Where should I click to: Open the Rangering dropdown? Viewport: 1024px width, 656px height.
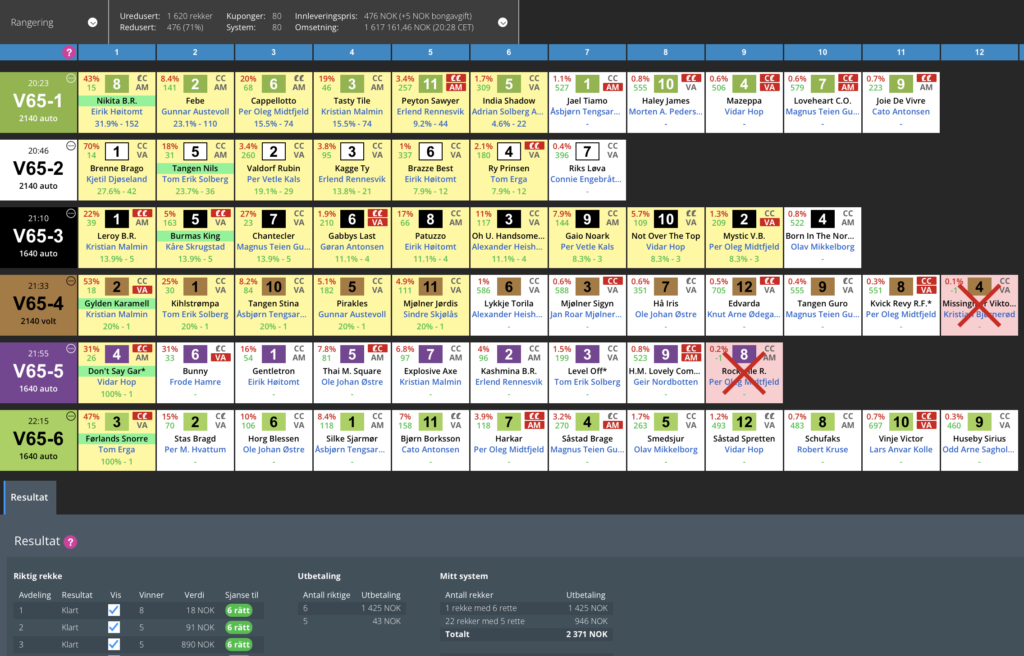(x=92, y=22)
